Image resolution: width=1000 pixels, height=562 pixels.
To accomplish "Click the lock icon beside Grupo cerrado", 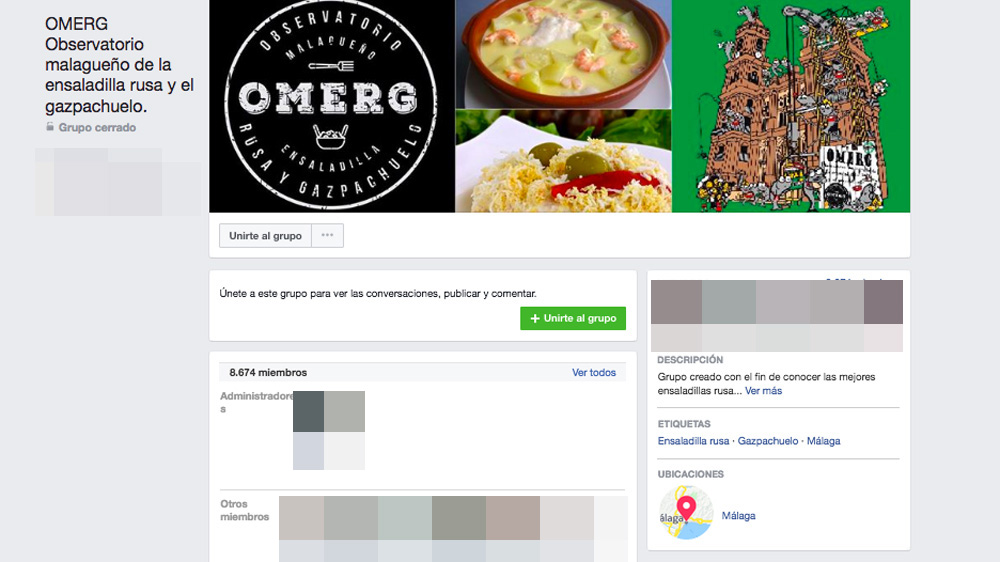I will click(50, 127).
